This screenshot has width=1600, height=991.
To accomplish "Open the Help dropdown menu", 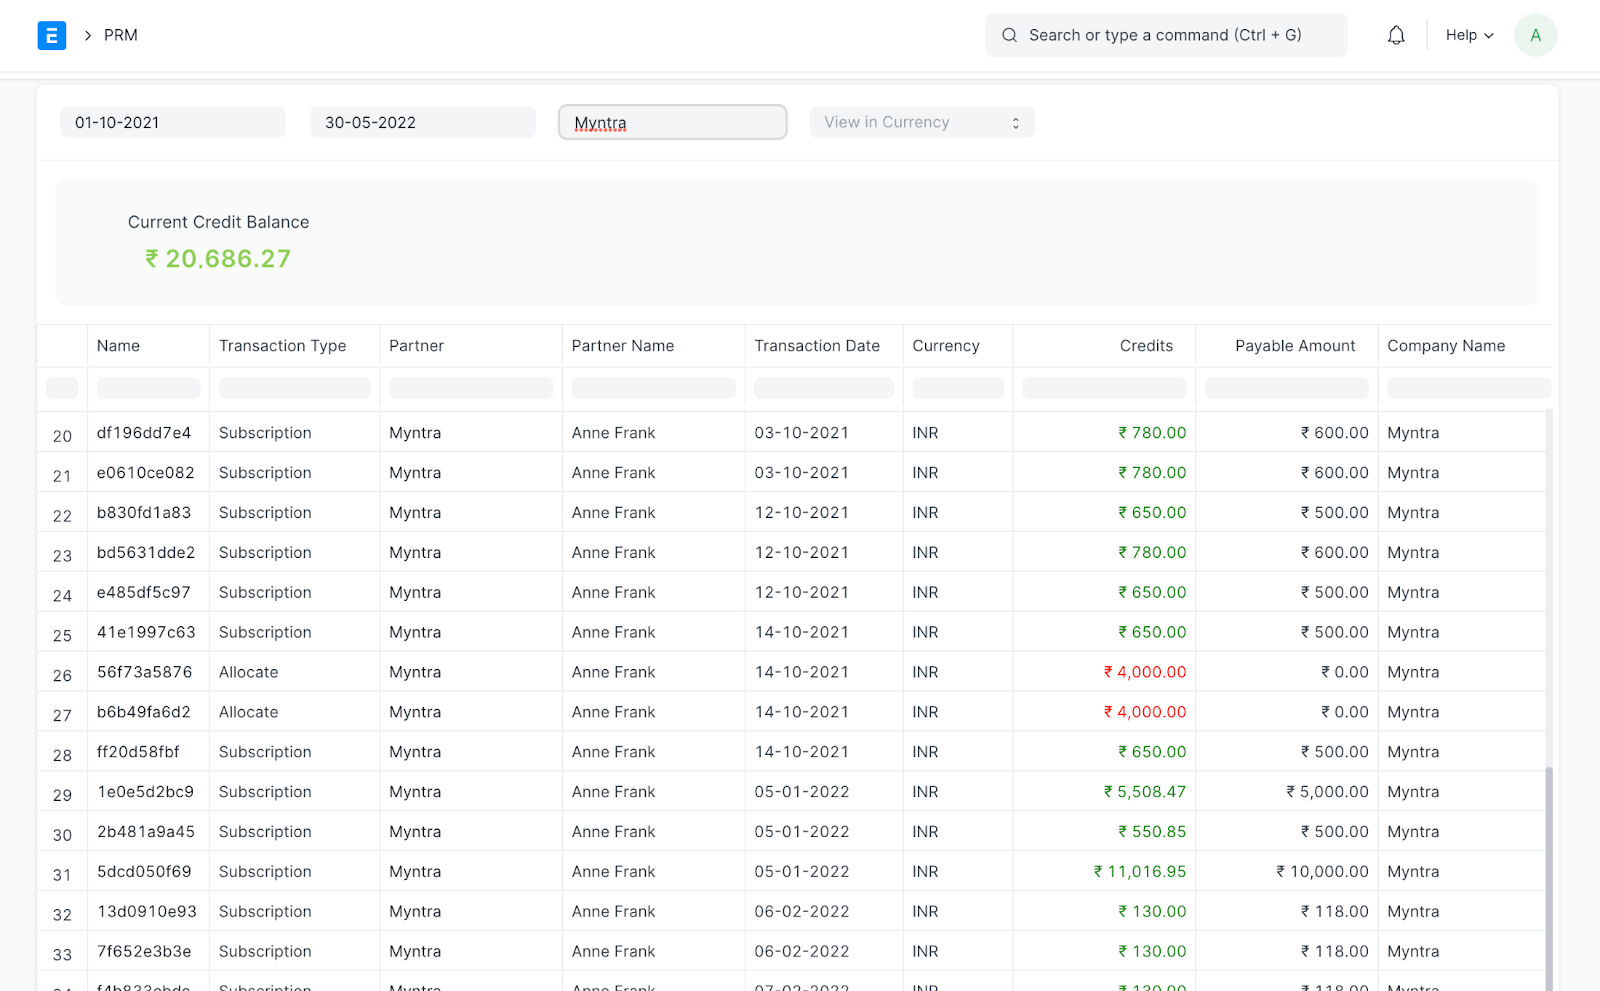I will [1469, 36].
